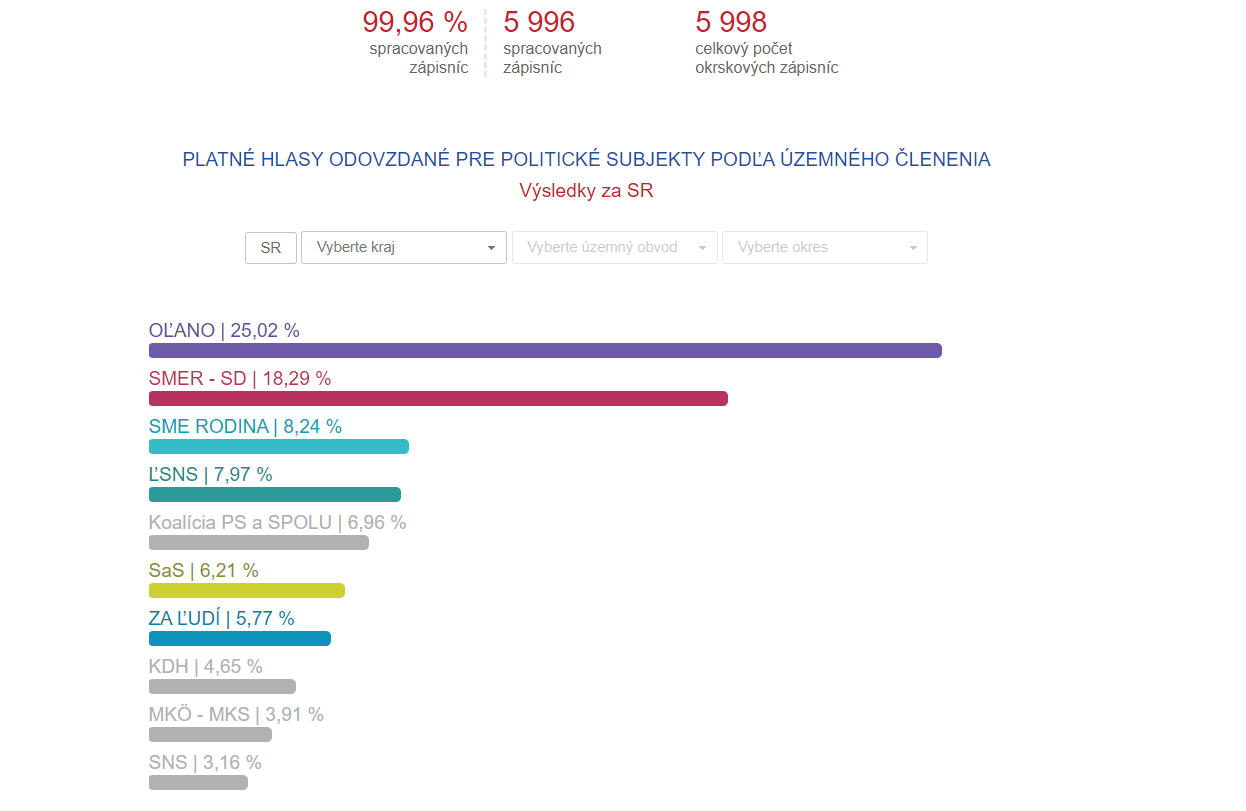
Task: Click the 5 996 processed records number
Action: 539,21
